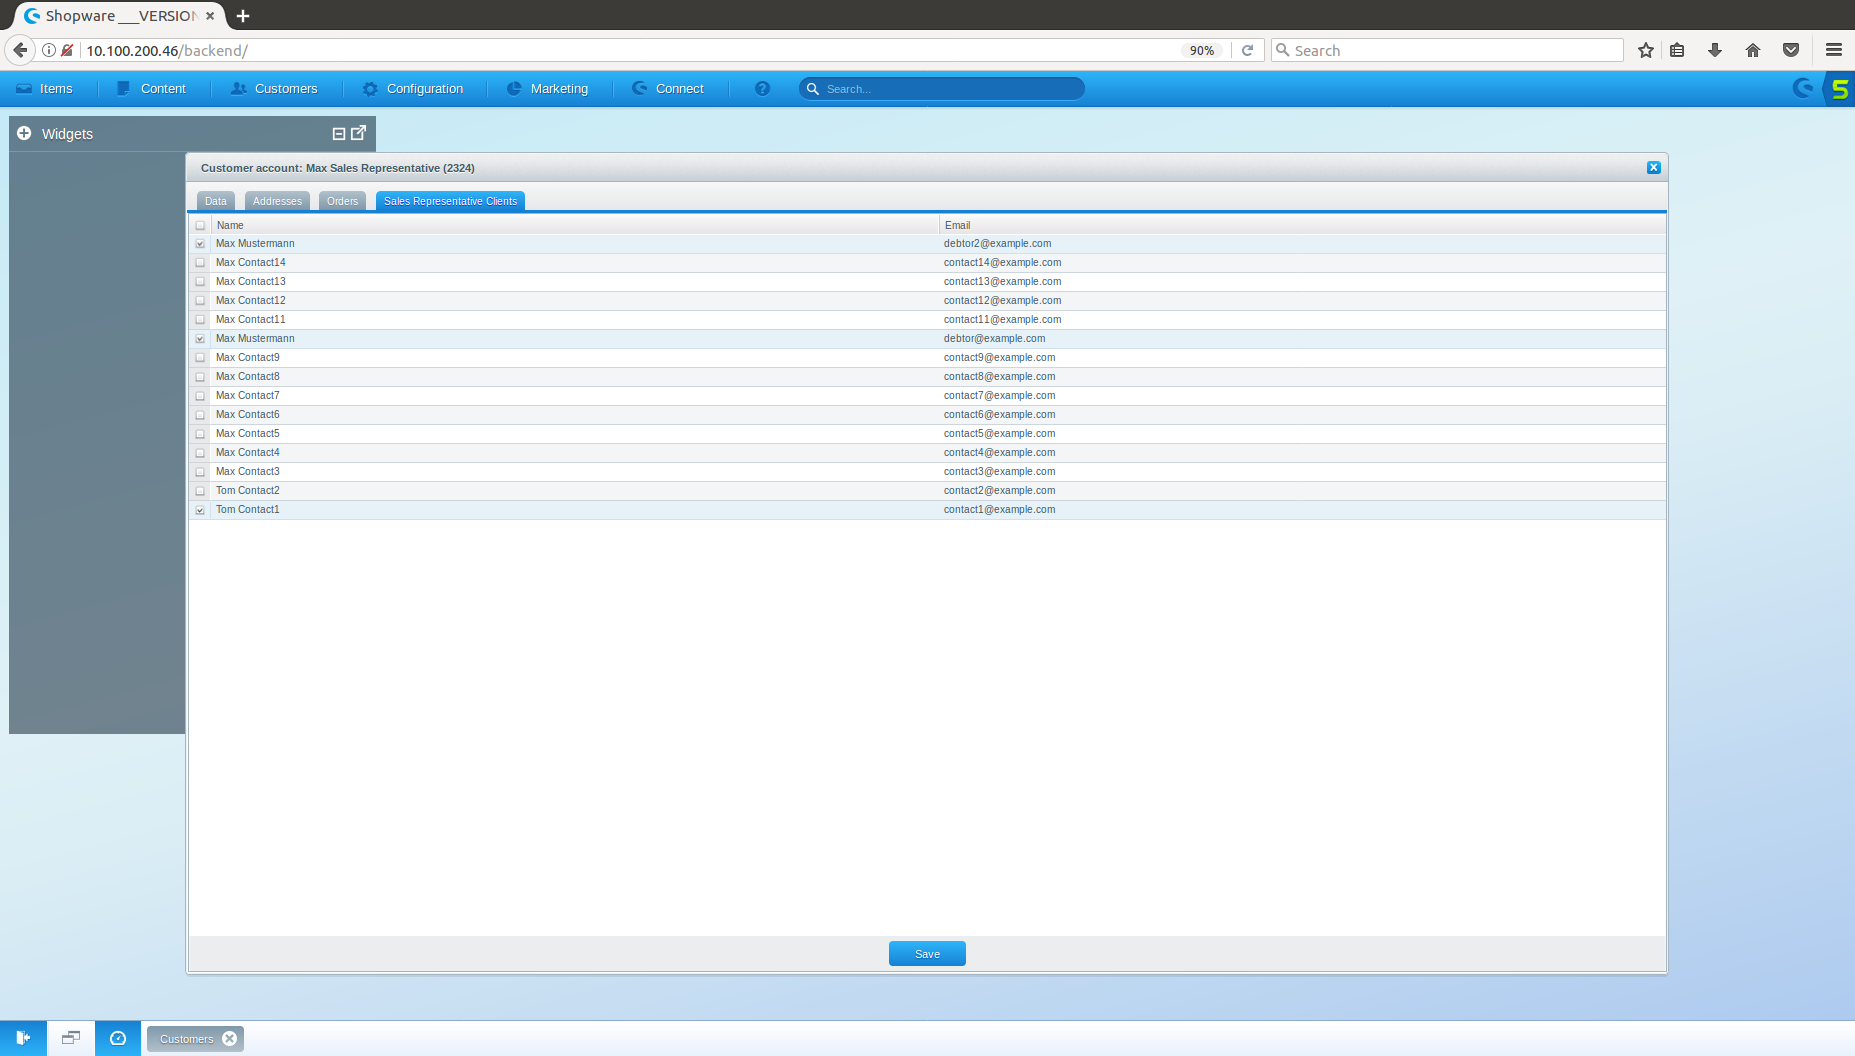Switch to the Orders tab

point(342,201)
